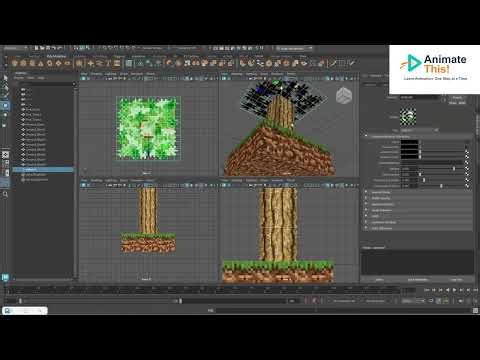Collapse the expanded material attributes section

click(366, 137)
